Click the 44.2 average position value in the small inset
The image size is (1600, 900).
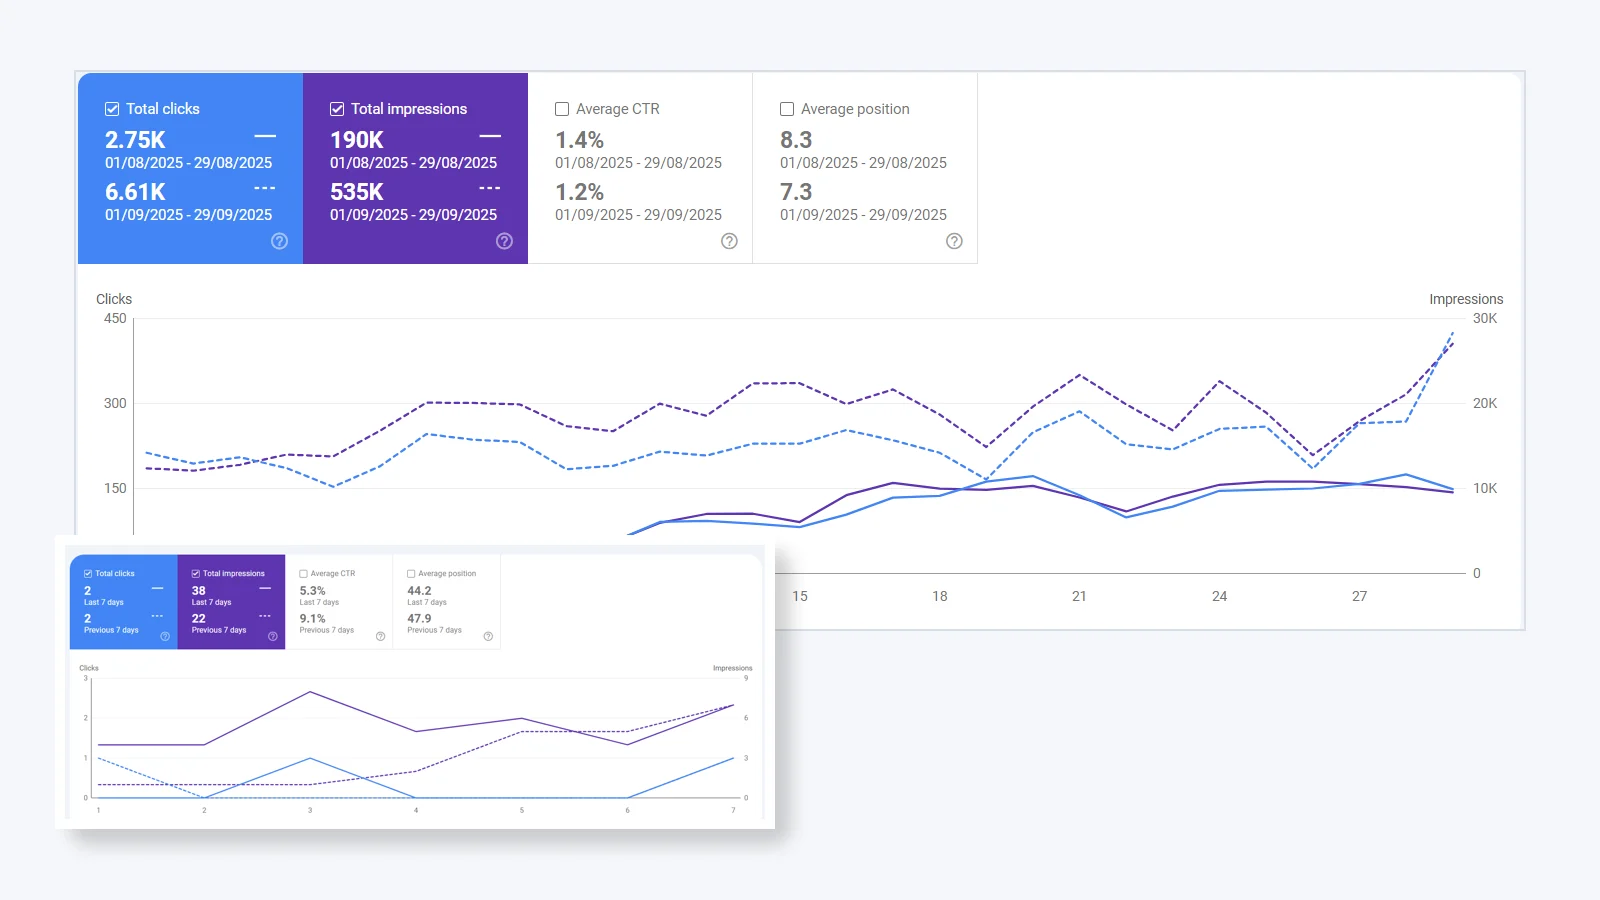point(419,591)
